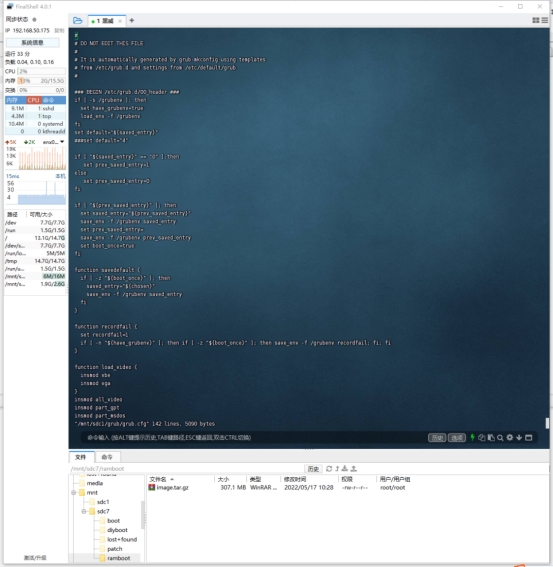The height and width of the screenshot is (567, 553).
Task: Open the network interface dropdown arrow
Action: (62, 142)
